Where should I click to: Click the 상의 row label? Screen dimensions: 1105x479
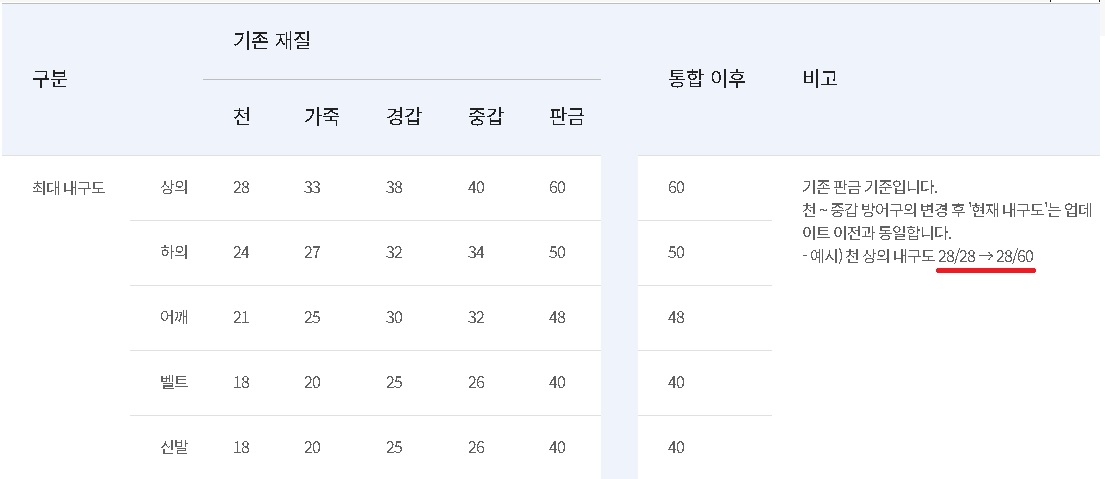(x=174, y=187)
